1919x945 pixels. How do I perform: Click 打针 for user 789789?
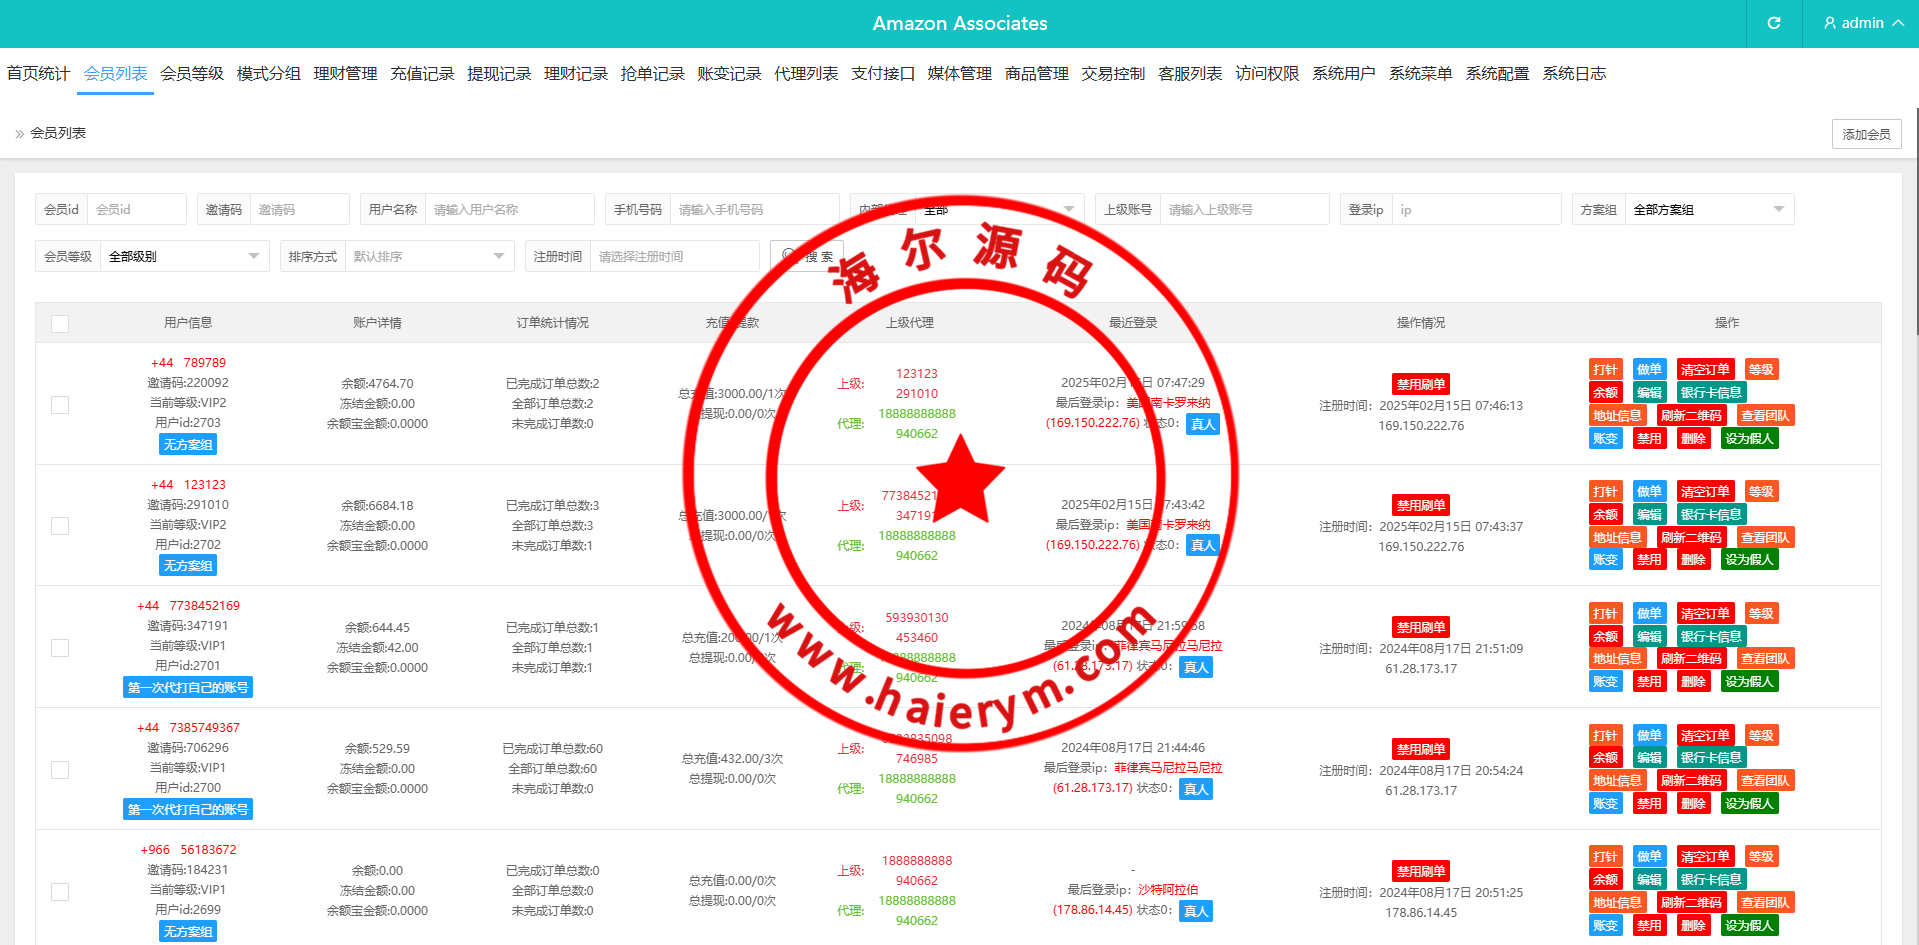click(x=1605, y=370)
